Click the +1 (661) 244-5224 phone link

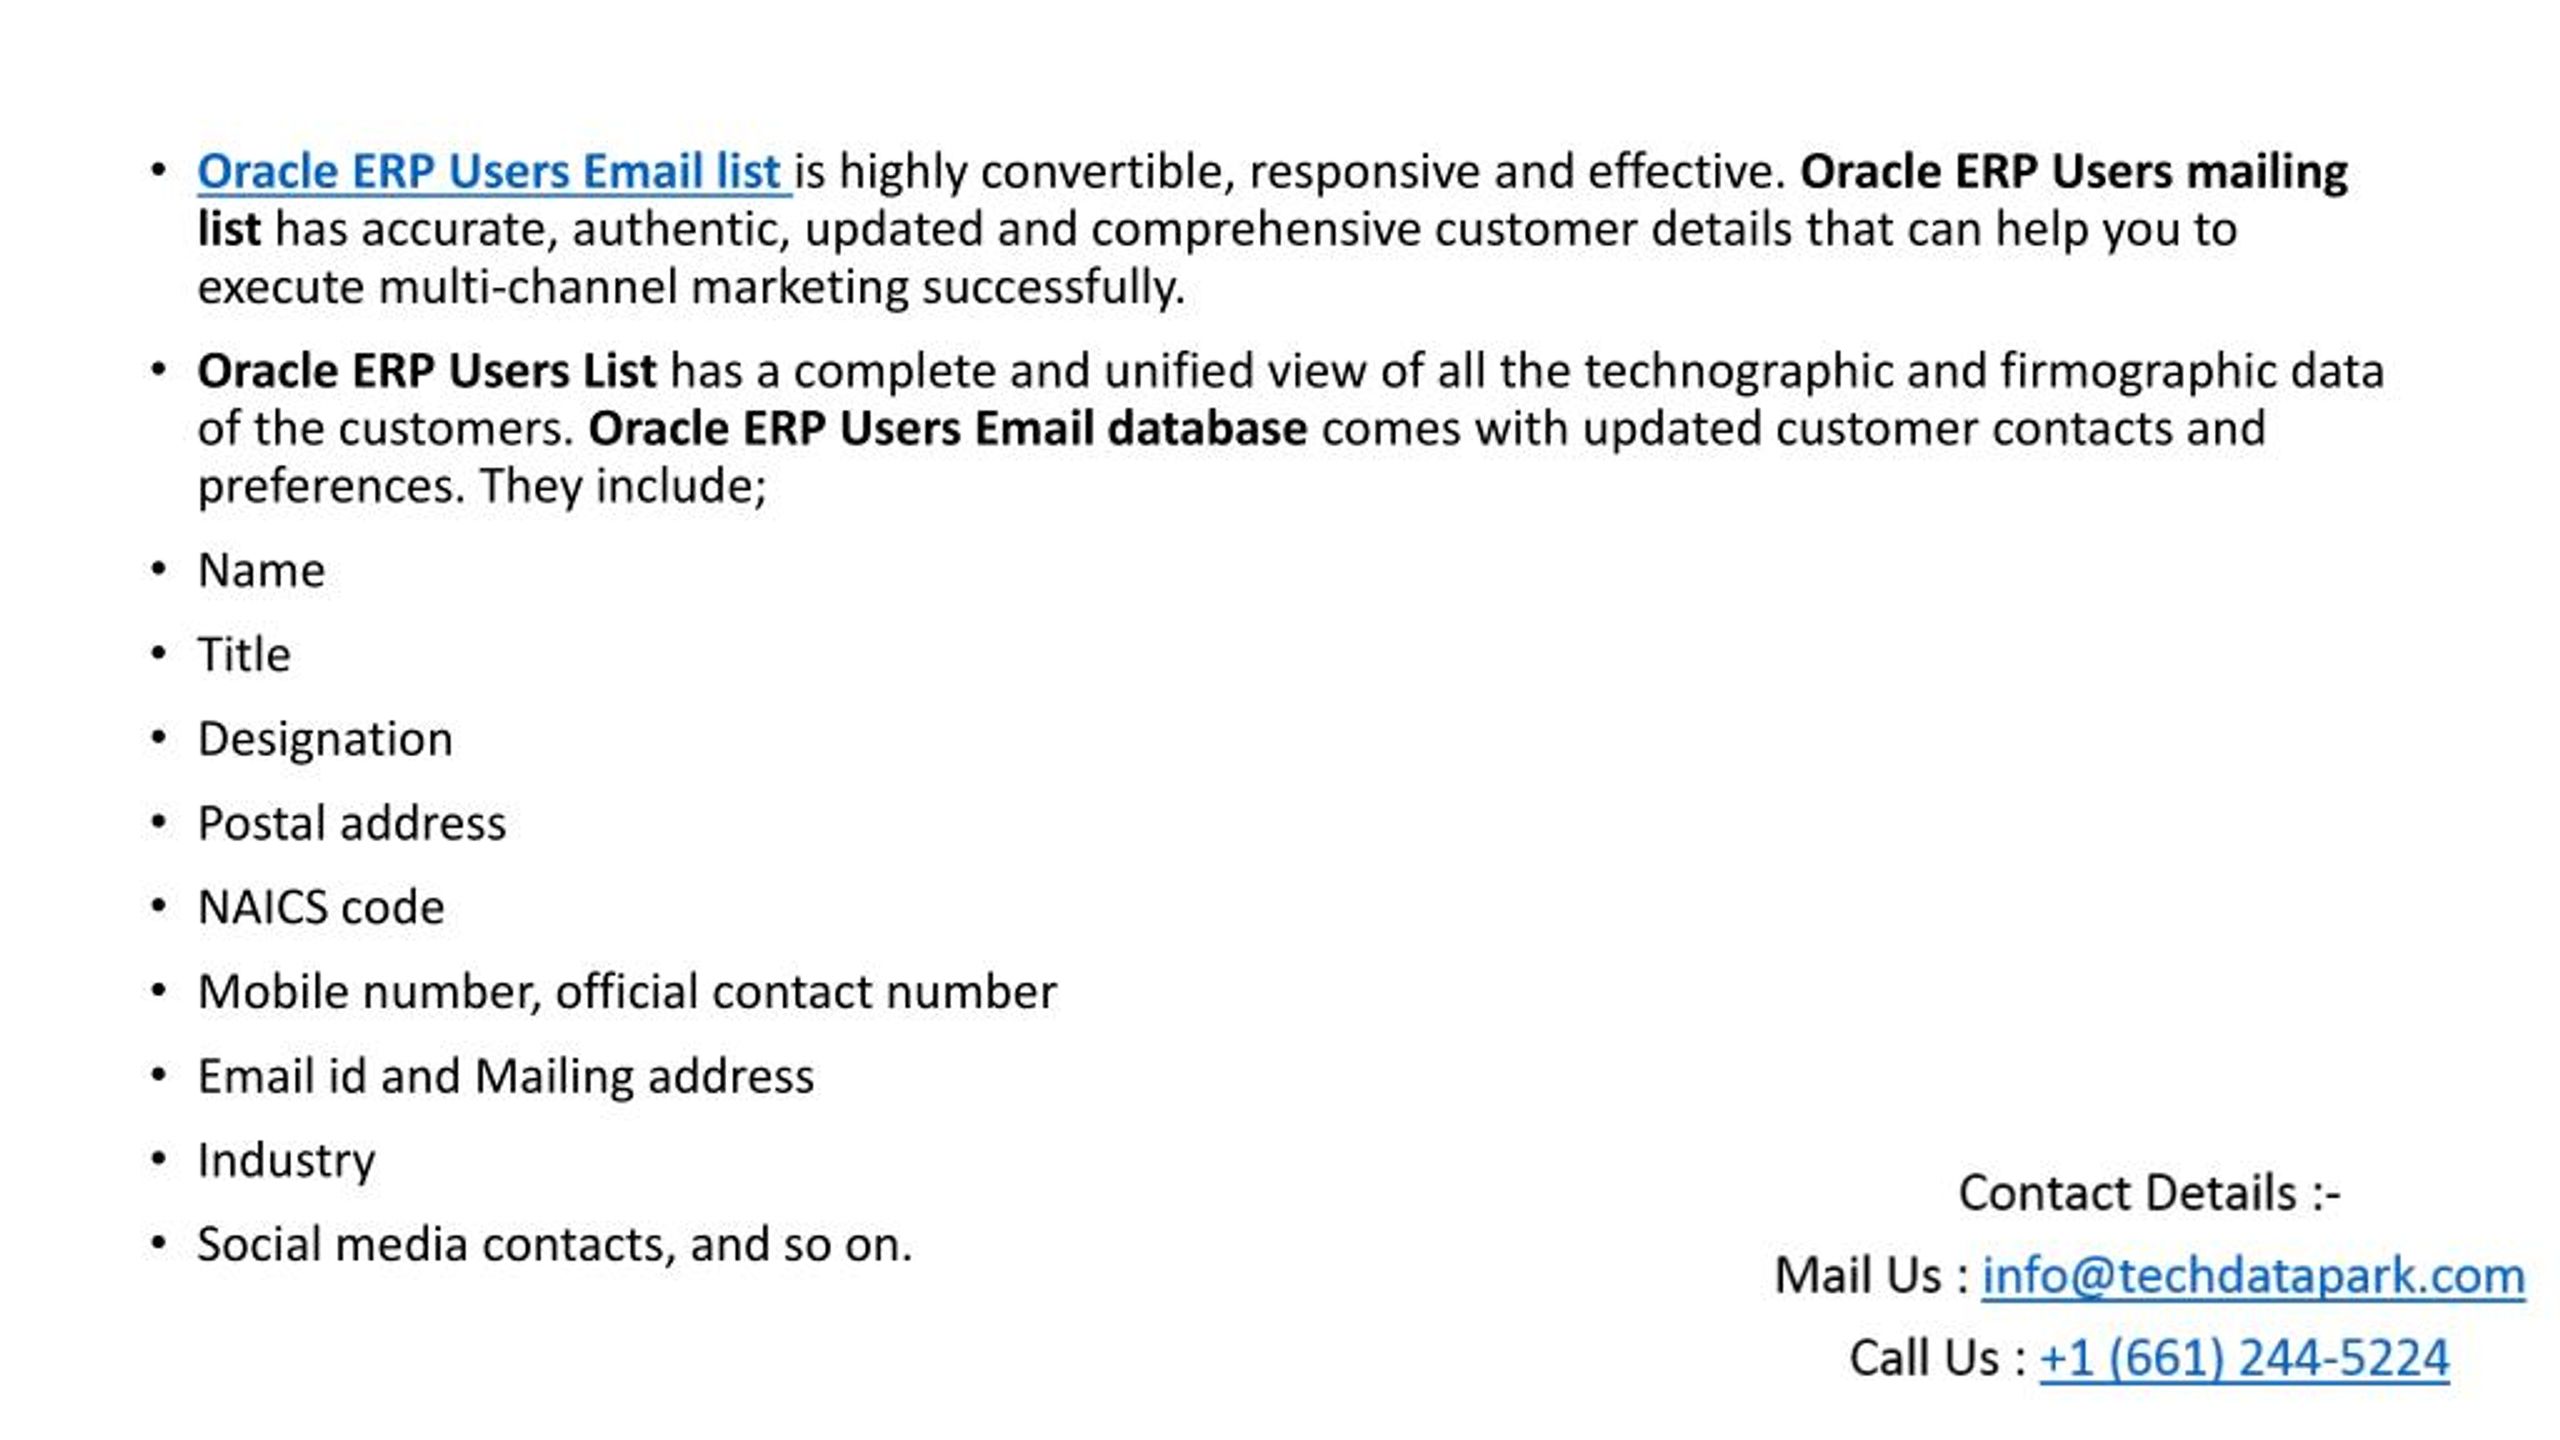[2244, 1360]
